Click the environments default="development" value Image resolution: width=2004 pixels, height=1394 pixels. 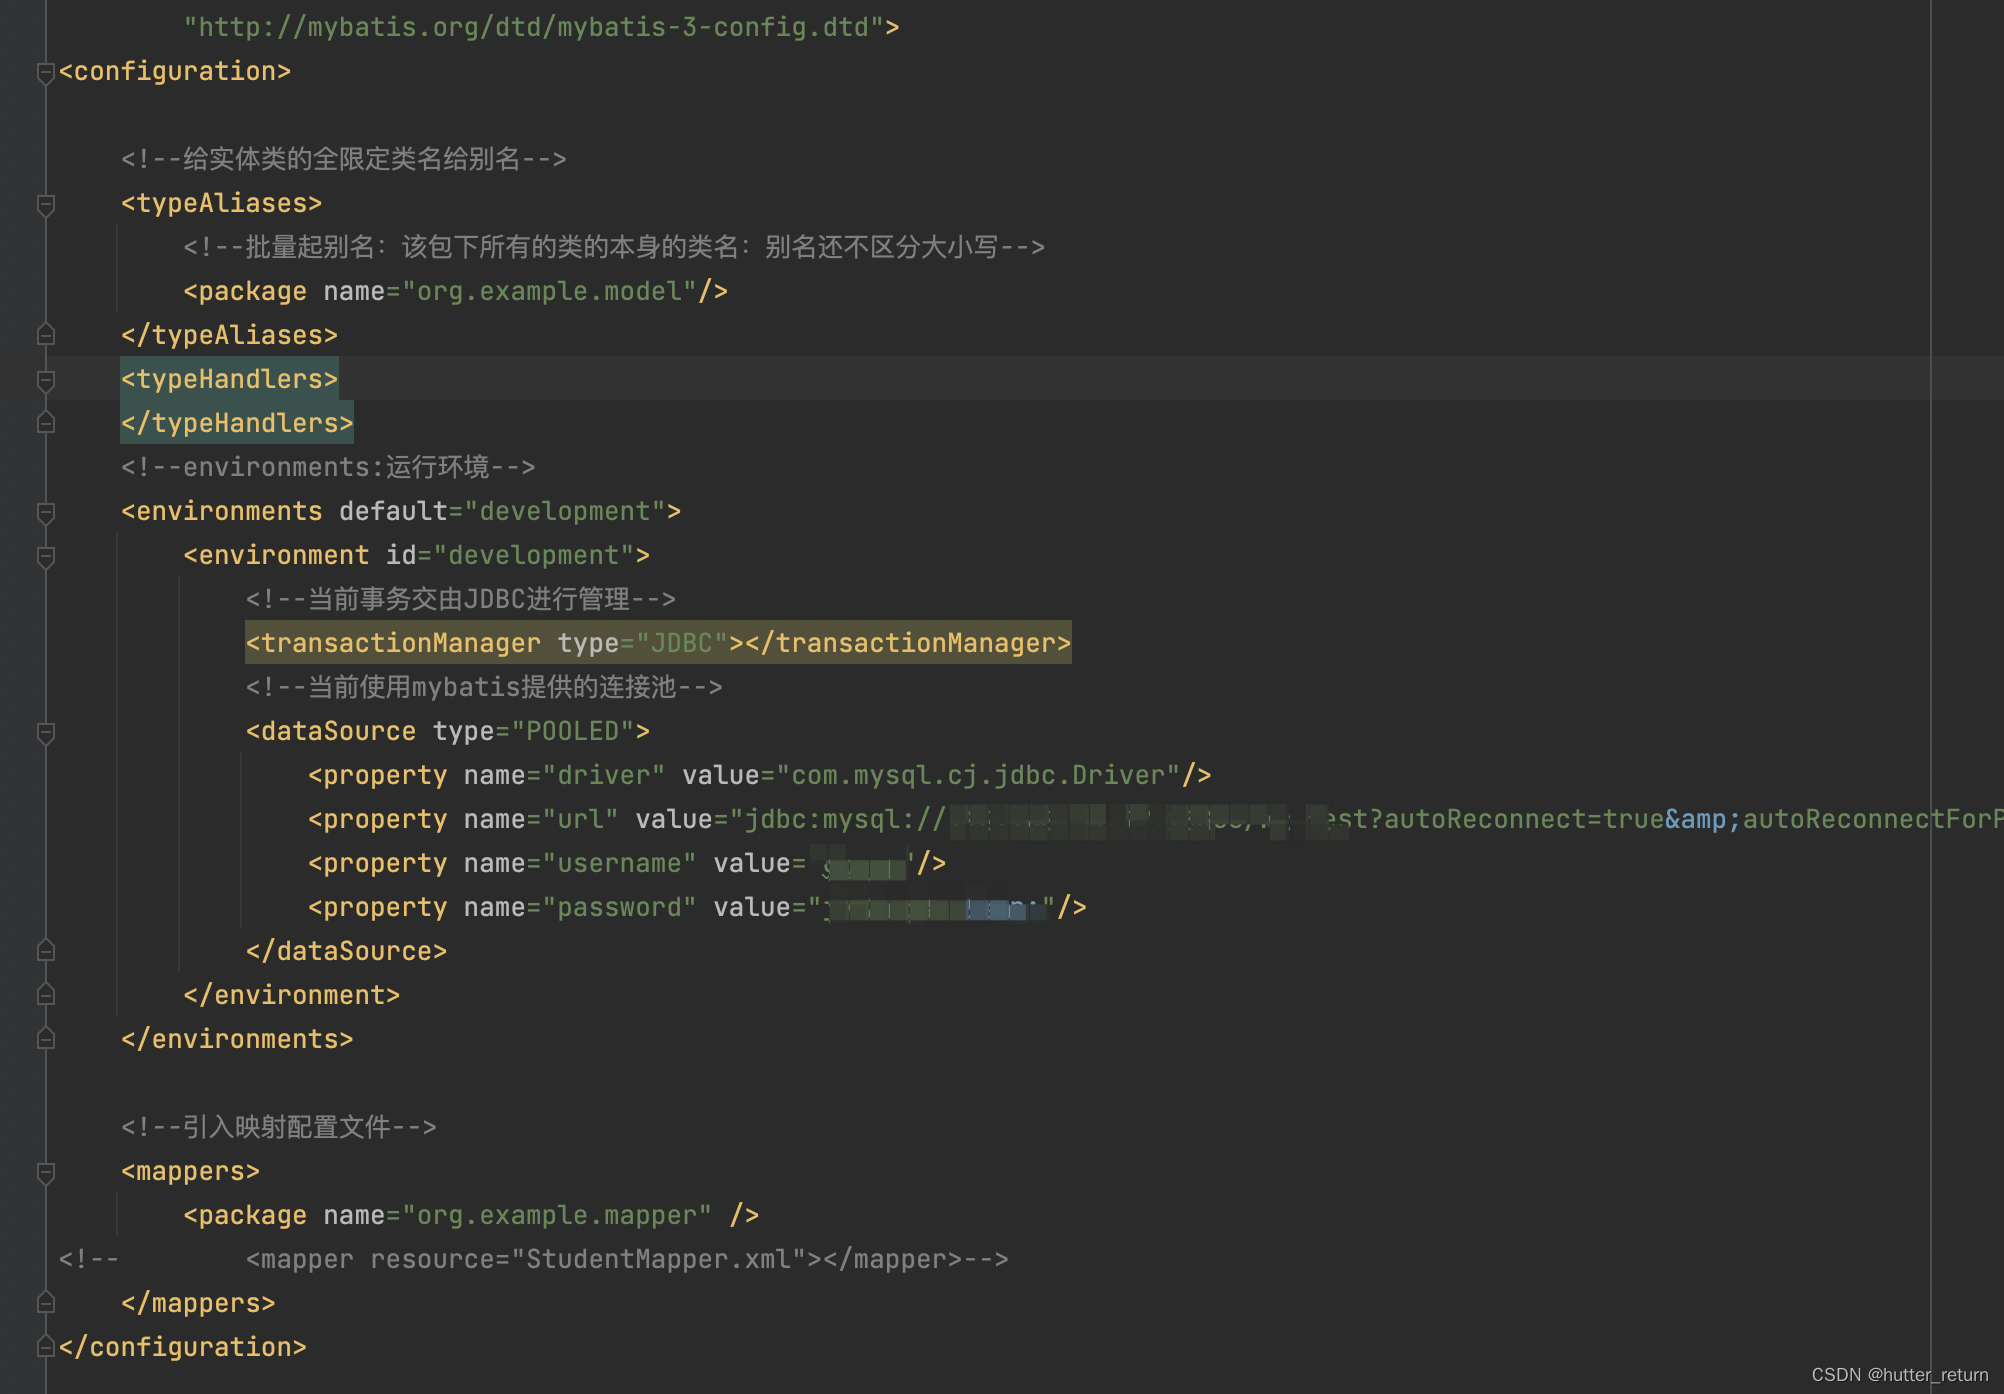565,511
